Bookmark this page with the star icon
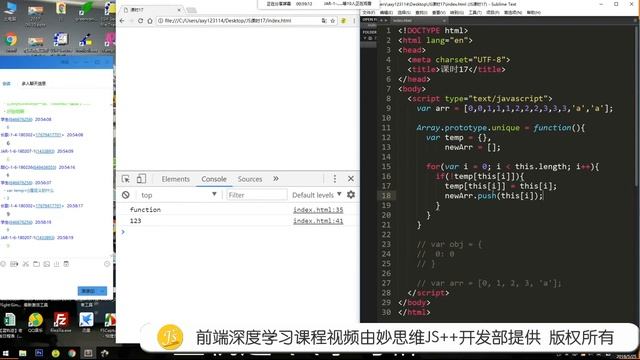The width and height of the screenshot is (640, 360). (x=333, y=20)
